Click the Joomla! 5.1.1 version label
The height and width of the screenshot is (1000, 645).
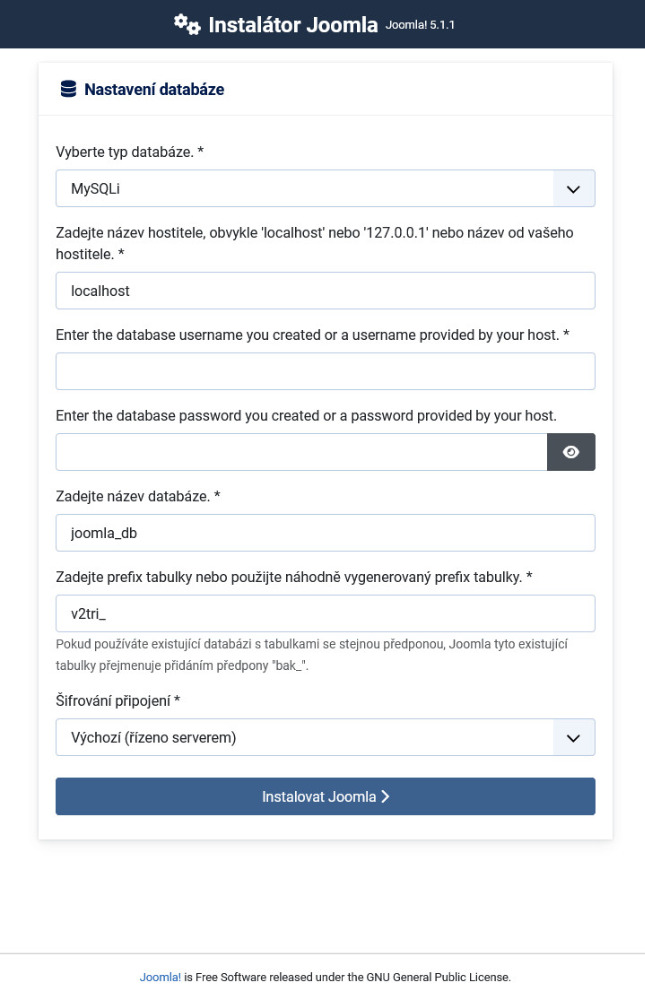point(421,25)
